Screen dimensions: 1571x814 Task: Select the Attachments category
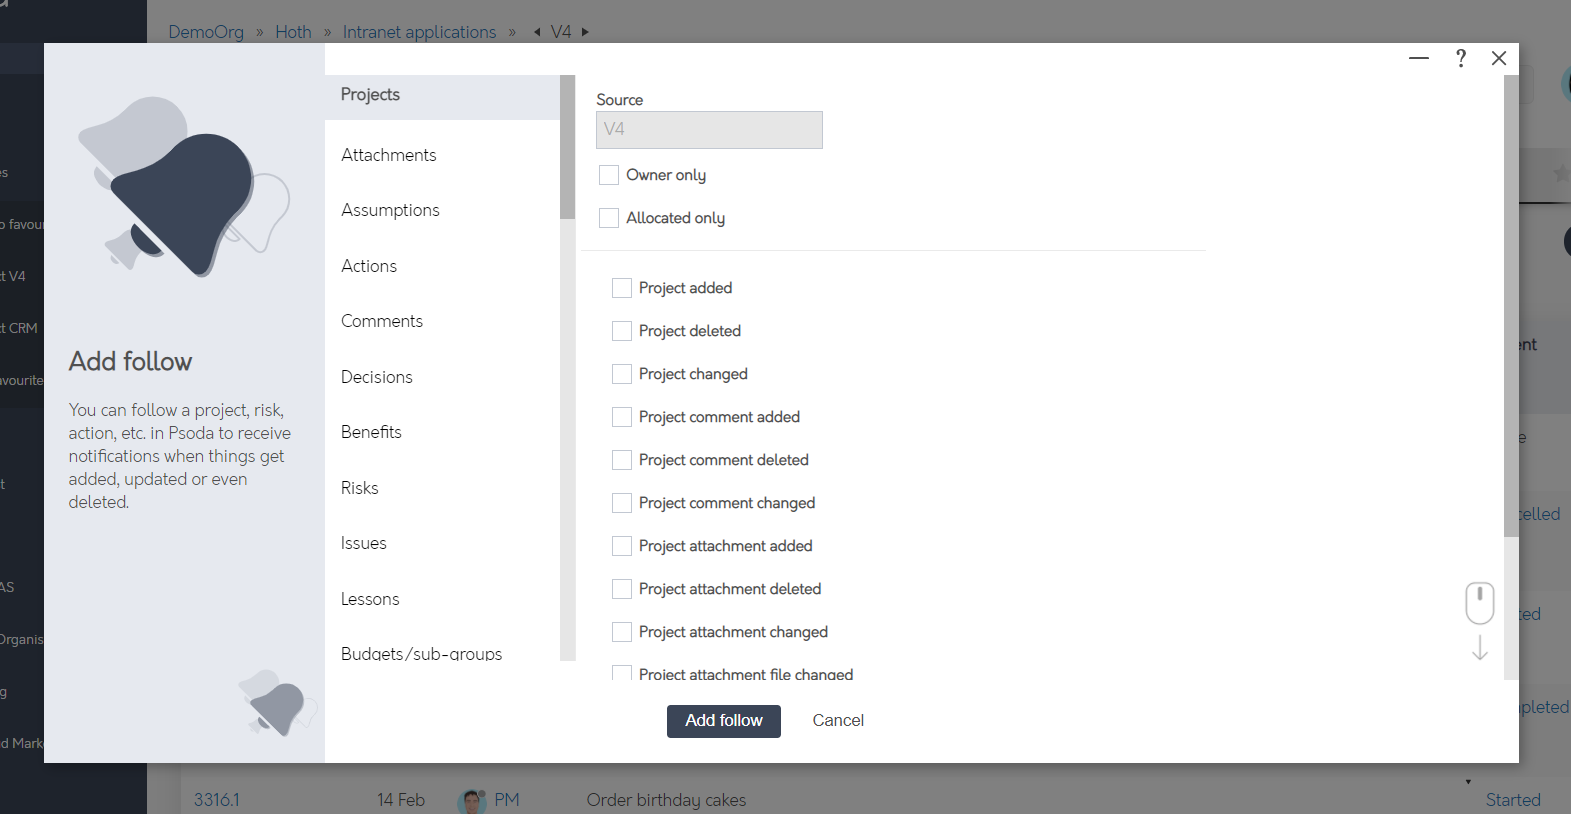pyautogui.click(x=388, y=155)
